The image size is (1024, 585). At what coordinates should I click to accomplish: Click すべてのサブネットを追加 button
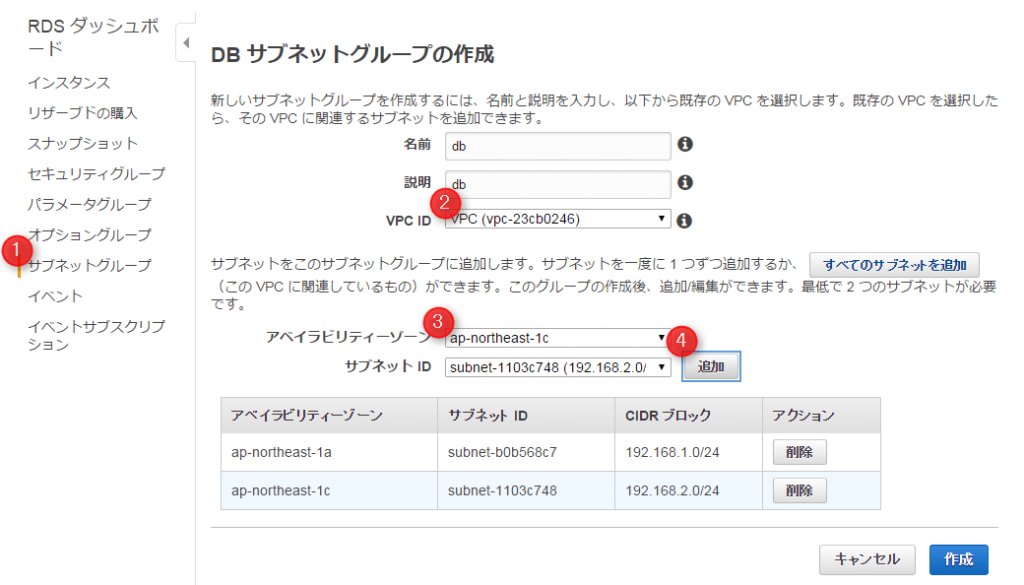click(894, 265)
